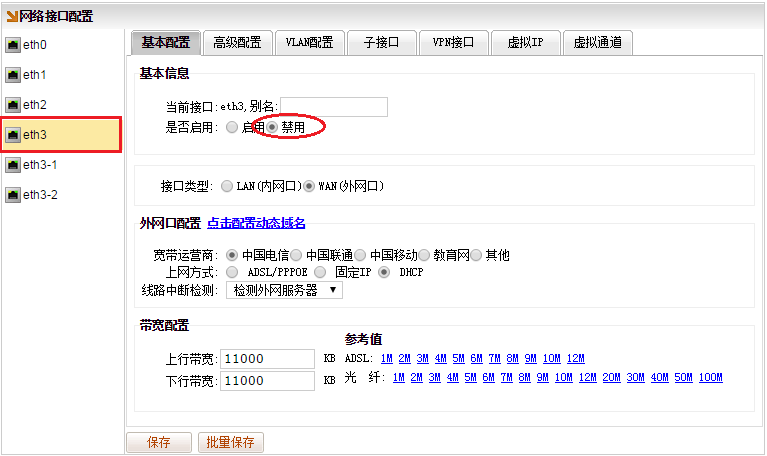Open the VLAN配置 tab

click(309, 43)
